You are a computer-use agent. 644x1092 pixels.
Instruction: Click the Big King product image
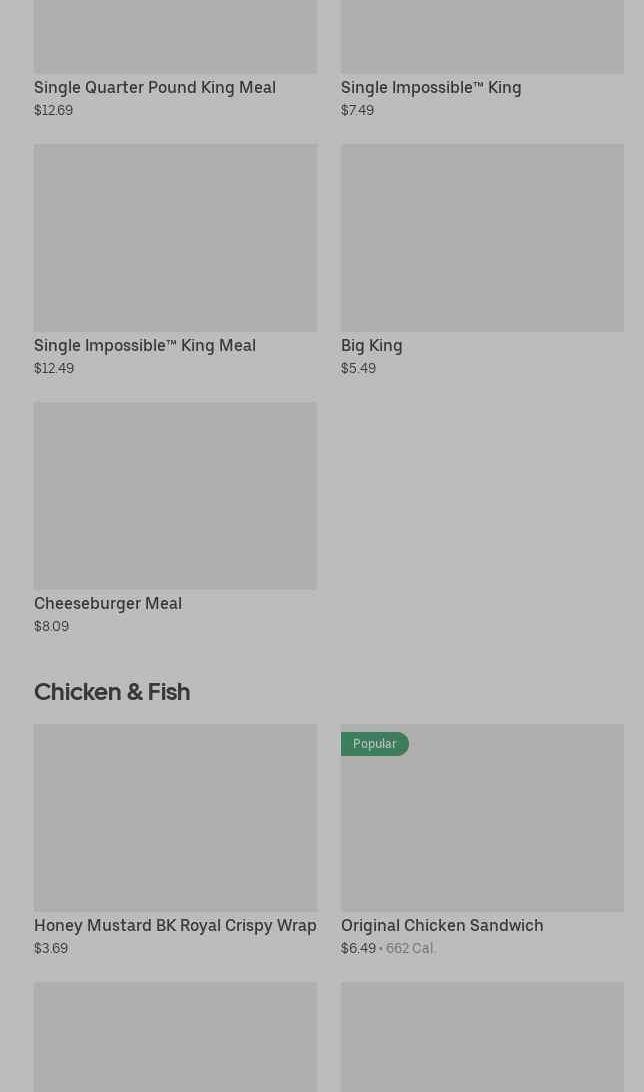click(482, 237)
